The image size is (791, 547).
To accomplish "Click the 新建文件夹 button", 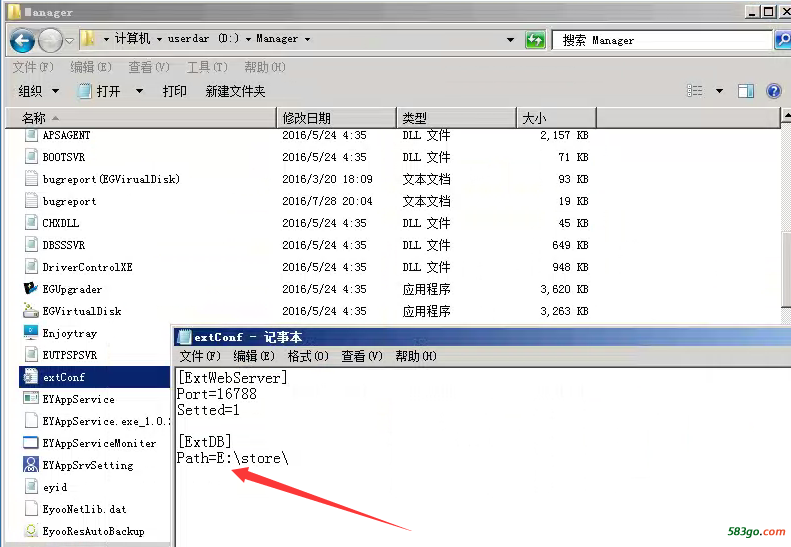I will [235, 91].
